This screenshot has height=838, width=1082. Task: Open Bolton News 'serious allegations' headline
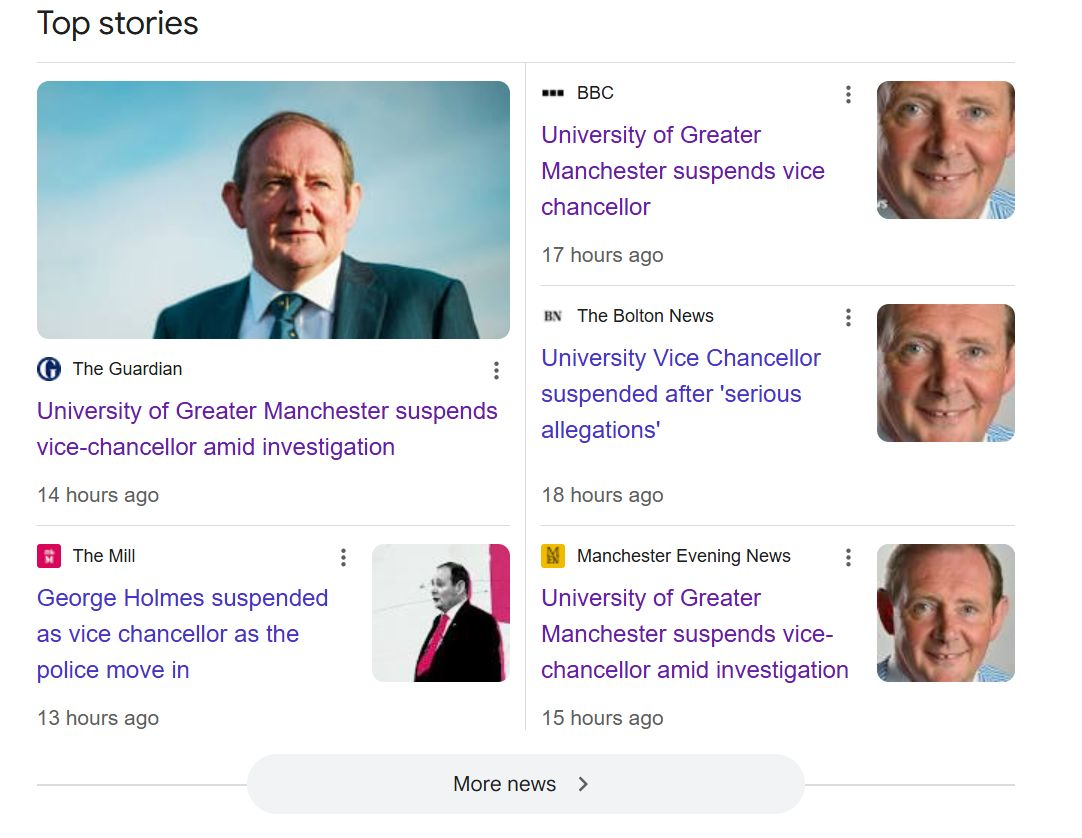click(680, 394)
